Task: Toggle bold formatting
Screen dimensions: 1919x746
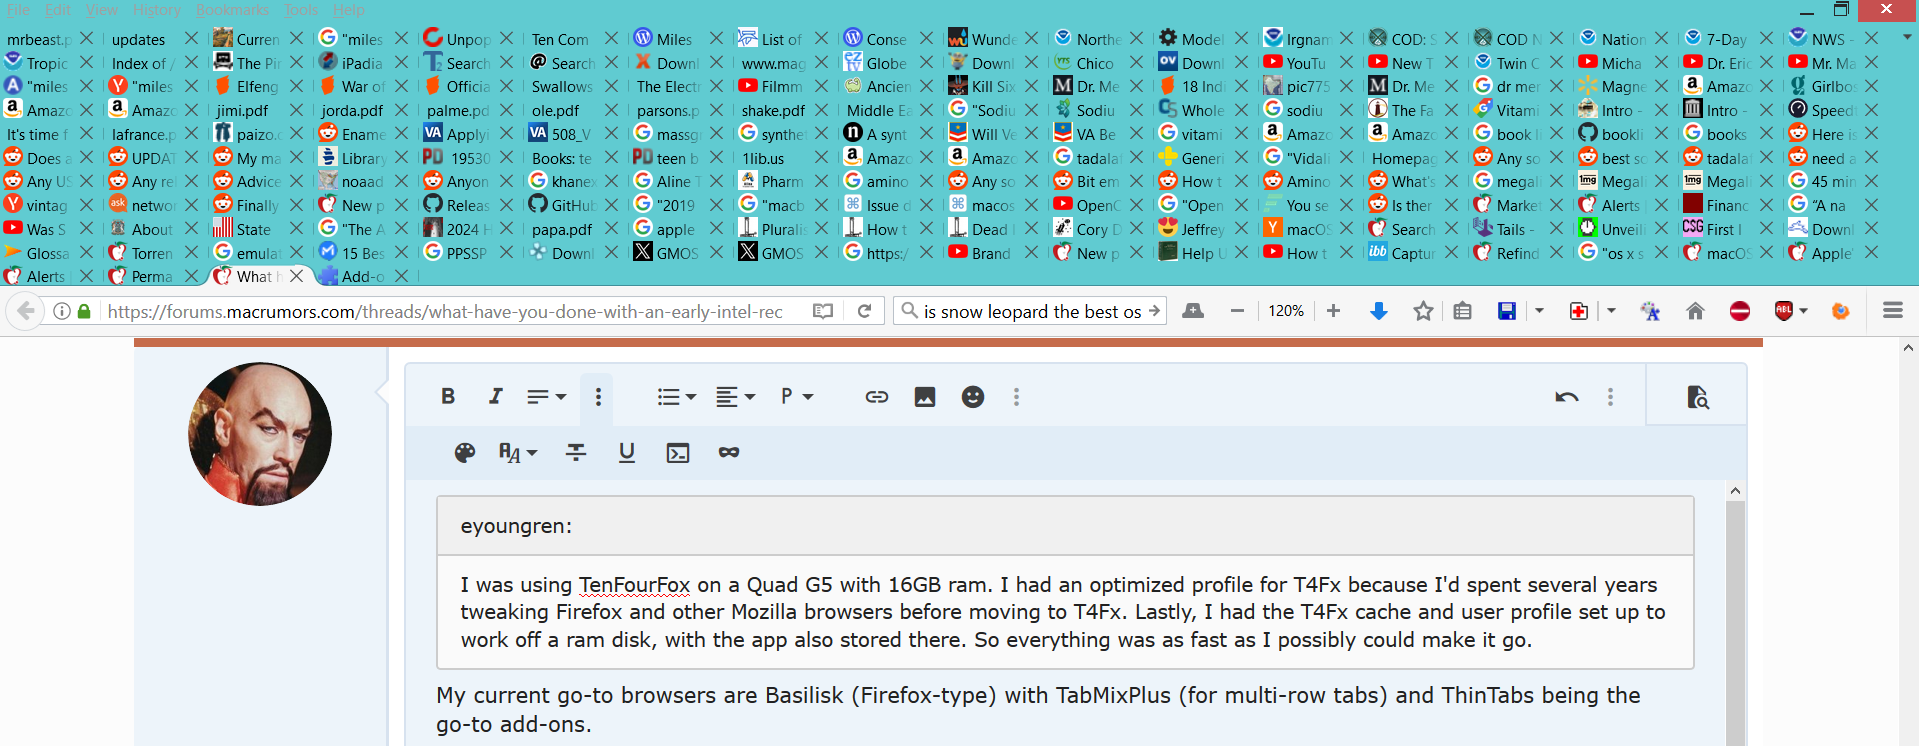Action: click(x=448, y=397)
